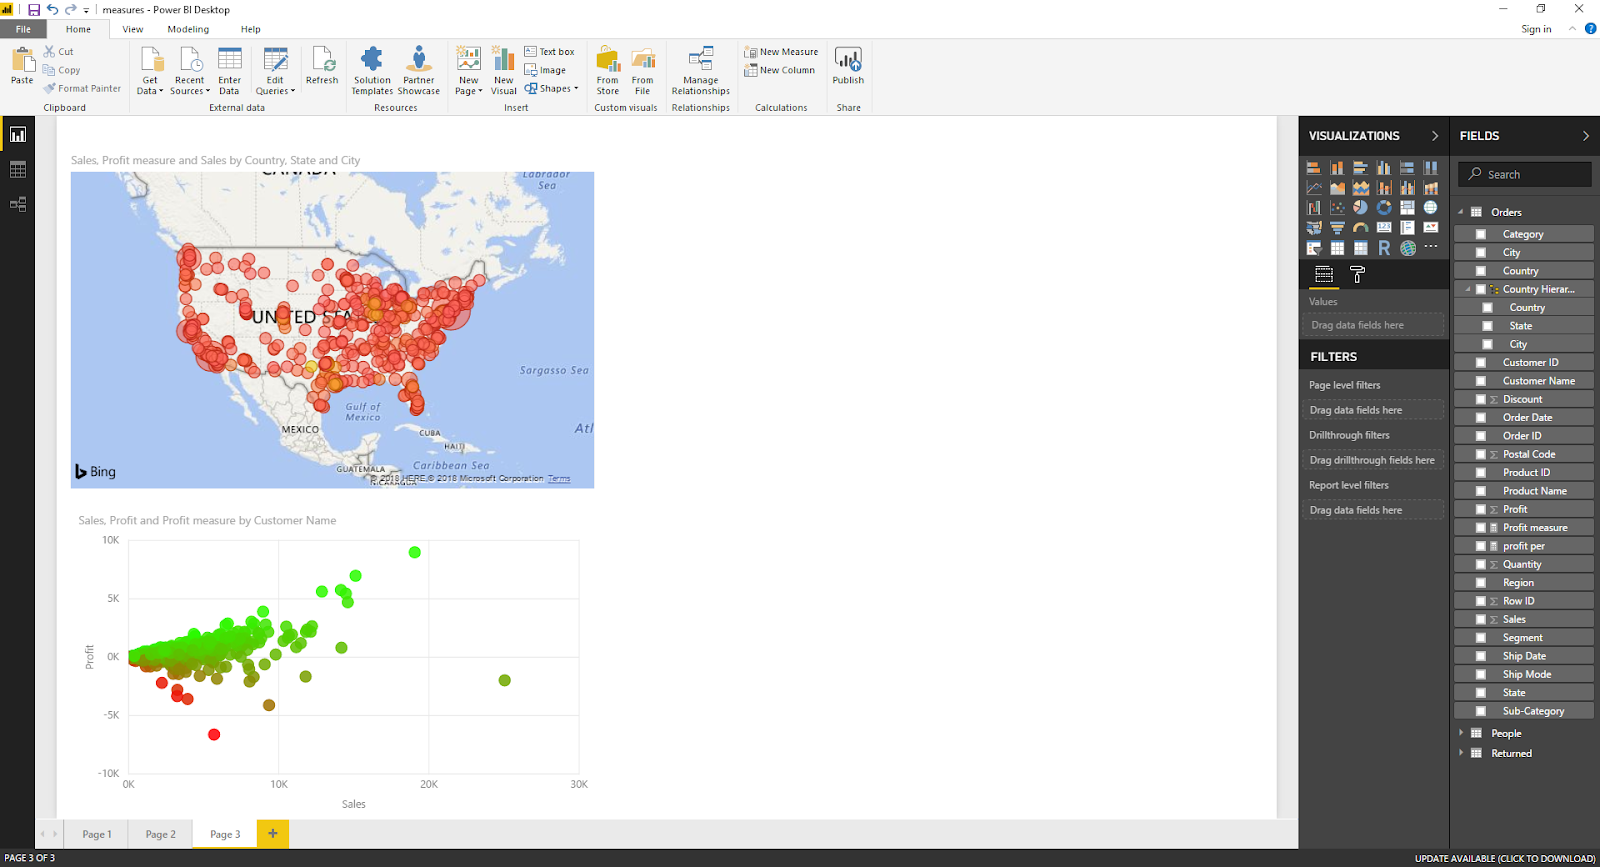The image size is (1600, 867).
Task: Select the R script visual
Action: (1384, 248)
